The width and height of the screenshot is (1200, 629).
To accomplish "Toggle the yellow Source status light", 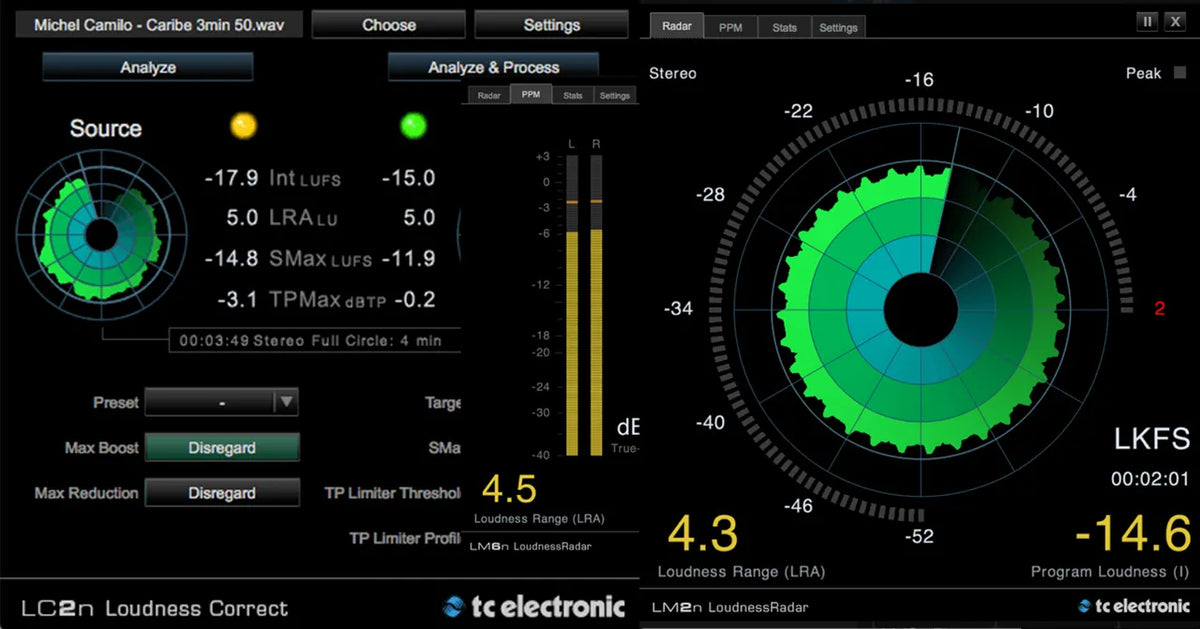I will click(243, 126).
